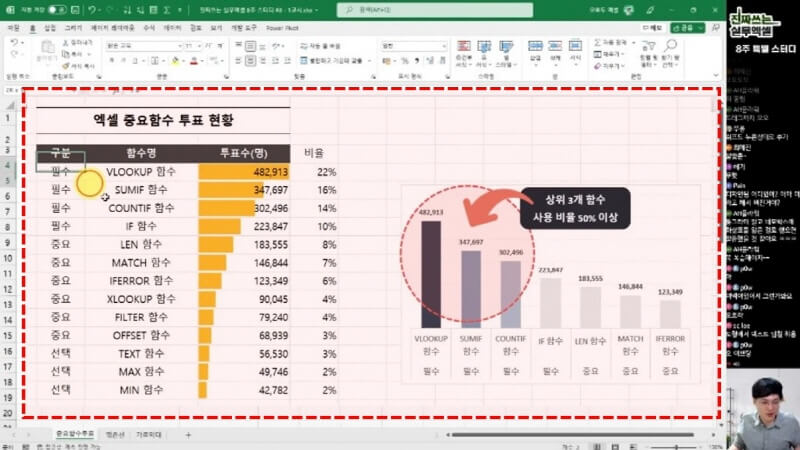Viewport: 800px width, 450px height.
Task: Open the Font Color dropdown arrow
Action: point(202,61)
